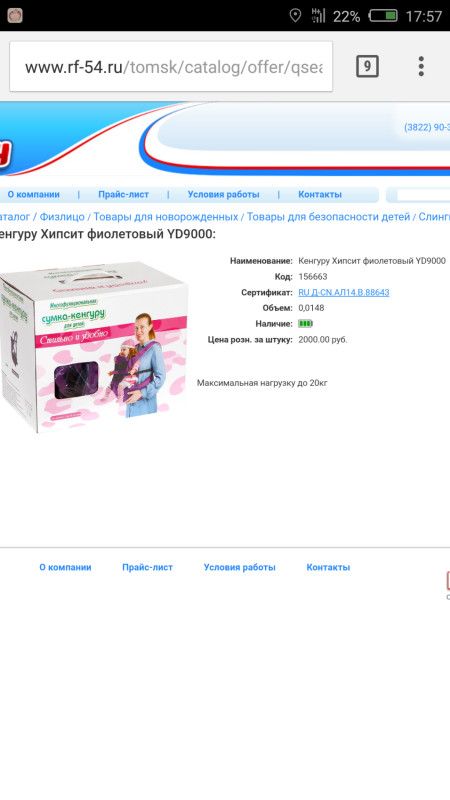Viewport: 450px width, 800px height.
Task: Open footer link О компании
Action: pyautogui.click(x=65, y=567)
